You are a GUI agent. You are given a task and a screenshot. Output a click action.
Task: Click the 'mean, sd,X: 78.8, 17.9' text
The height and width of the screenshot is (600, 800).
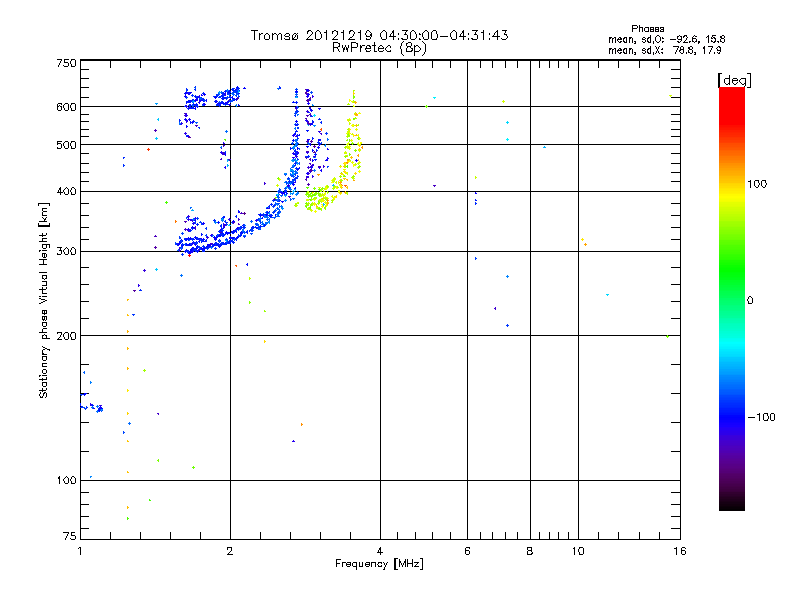664,50
